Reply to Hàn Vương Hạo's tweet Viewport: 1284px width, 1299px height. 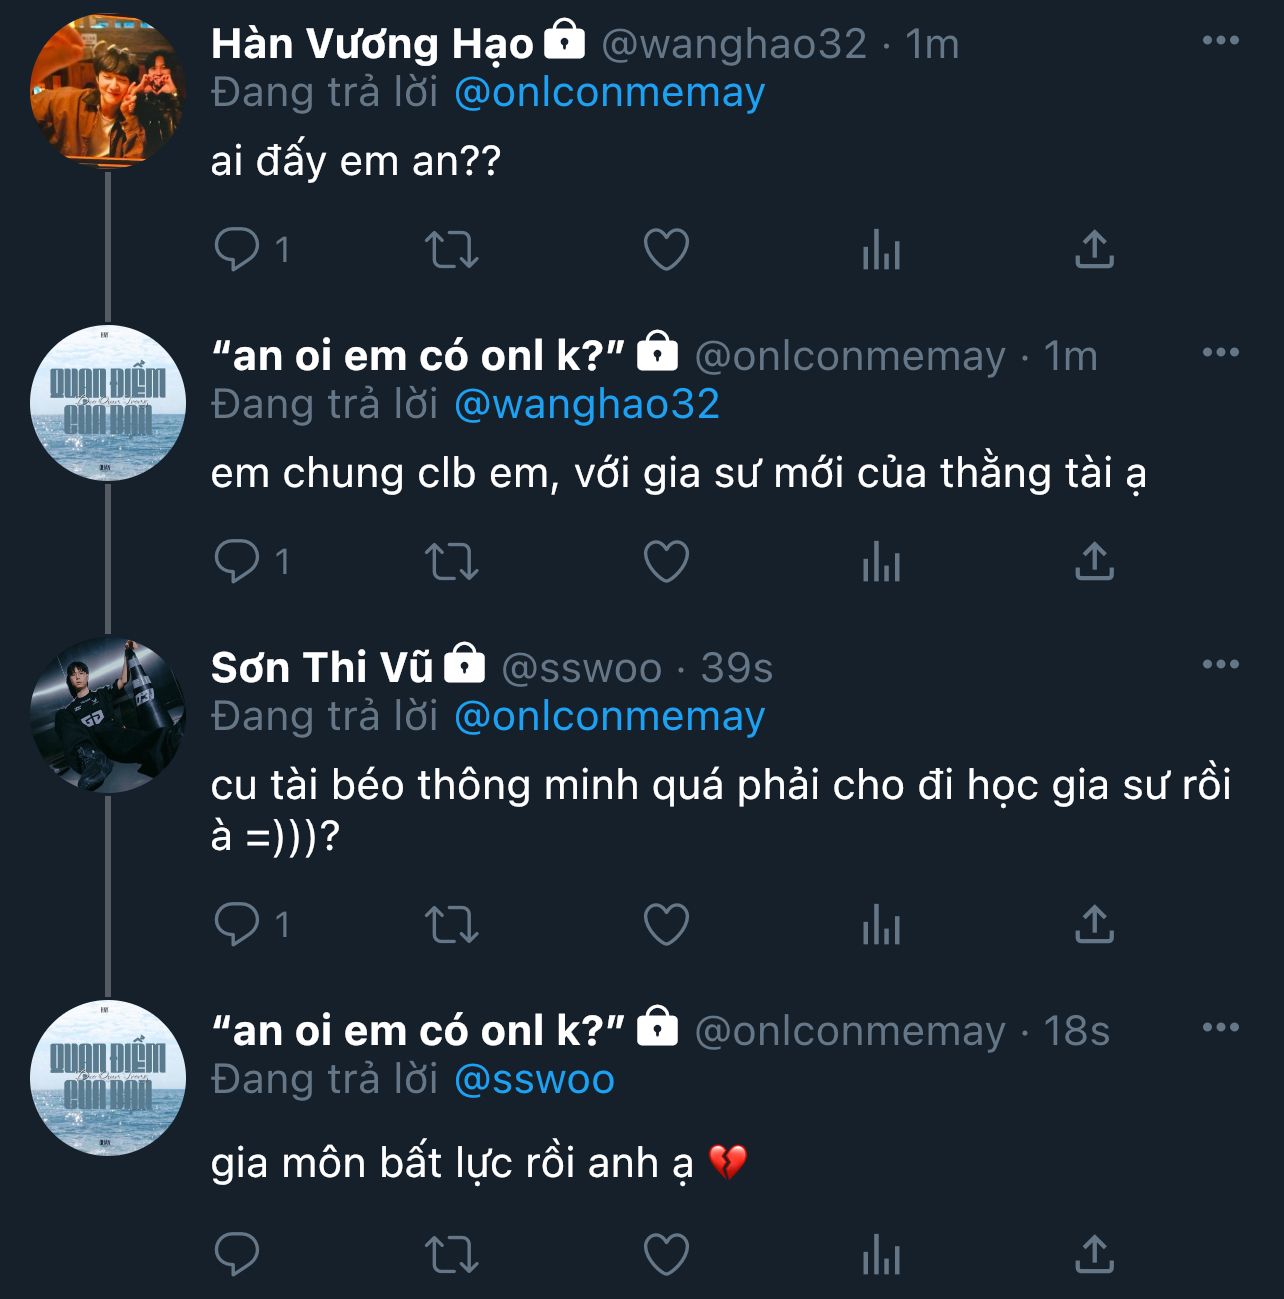[237, 249]
